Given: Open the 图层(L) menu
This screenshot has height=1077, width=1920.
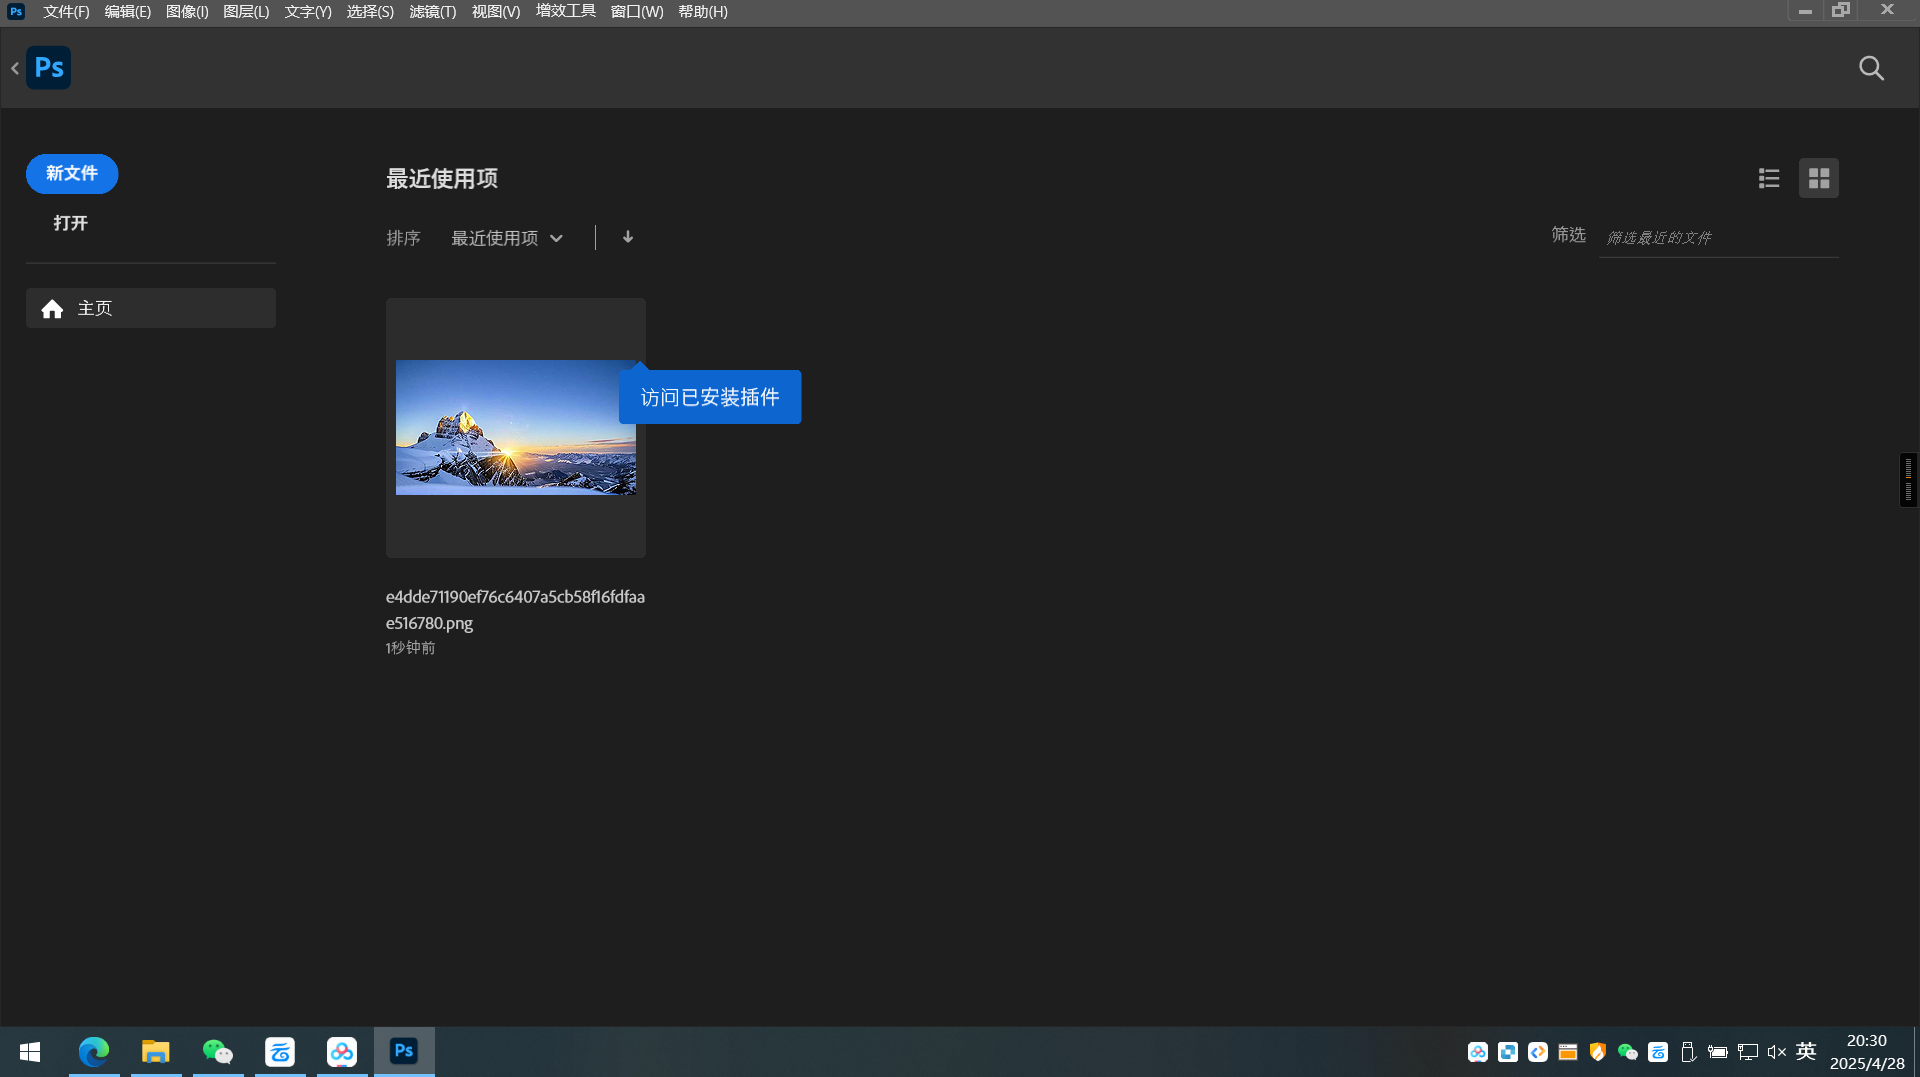Looking at the screenshot, I should click(246, 12).
